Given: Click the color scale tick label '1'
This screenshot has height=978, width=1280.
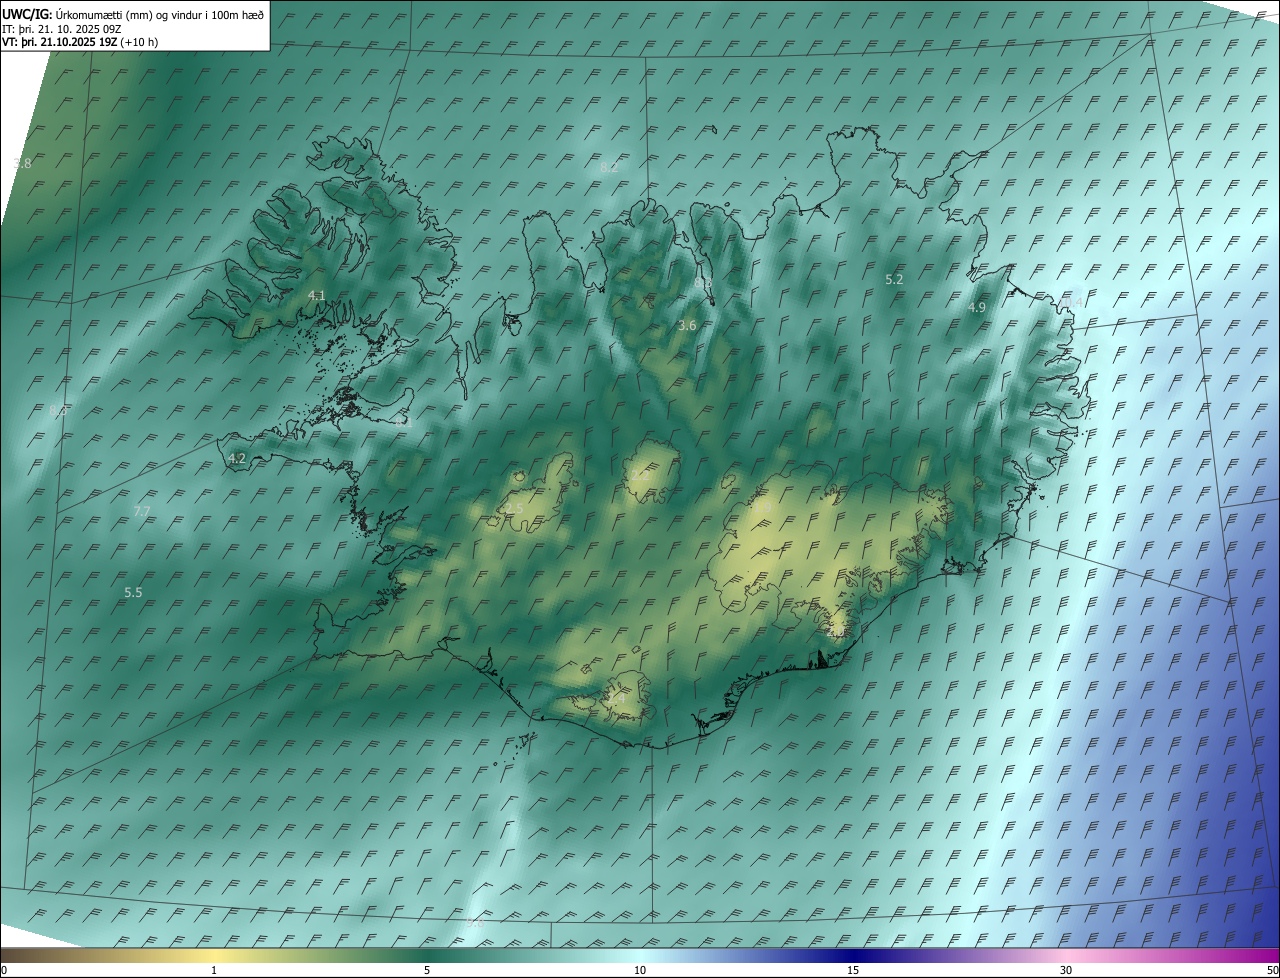Looking at the screenshot, I should tap(214, 970).
